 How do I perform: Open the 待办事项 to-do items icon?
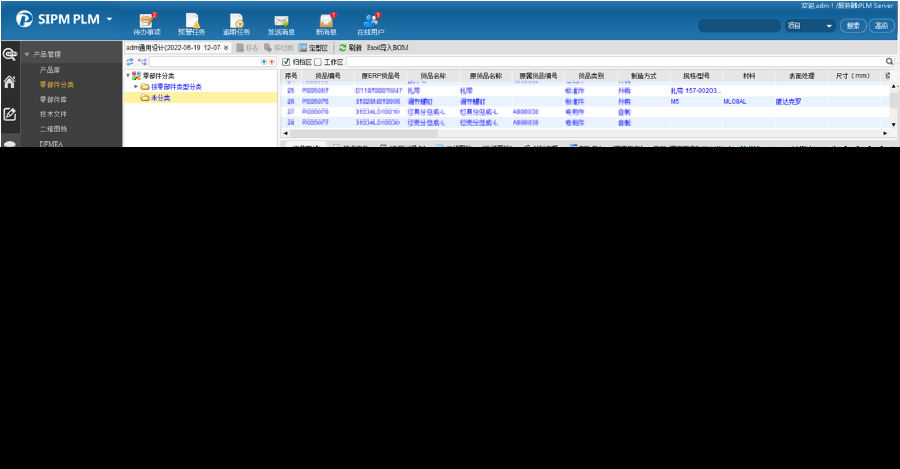pos(148,21)
